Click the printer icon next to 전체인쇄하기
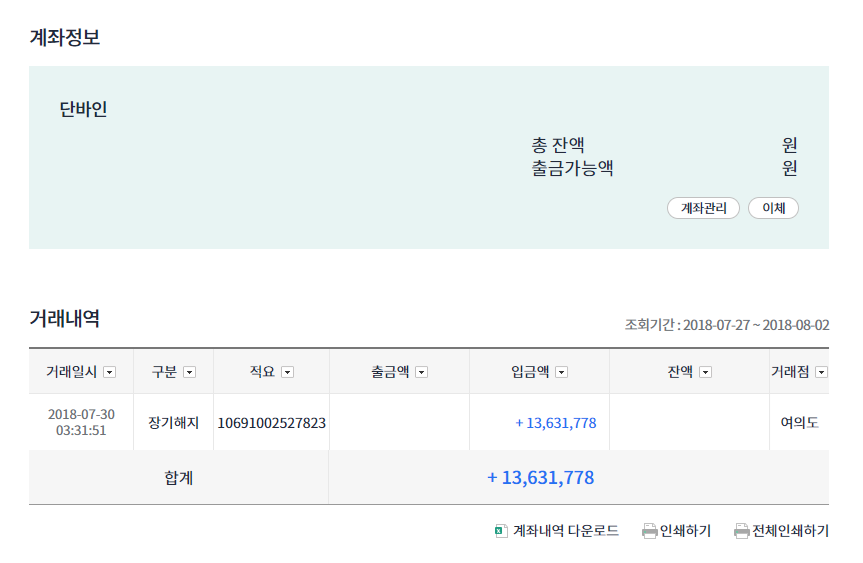The image size is (863, 563). [741, 531]
